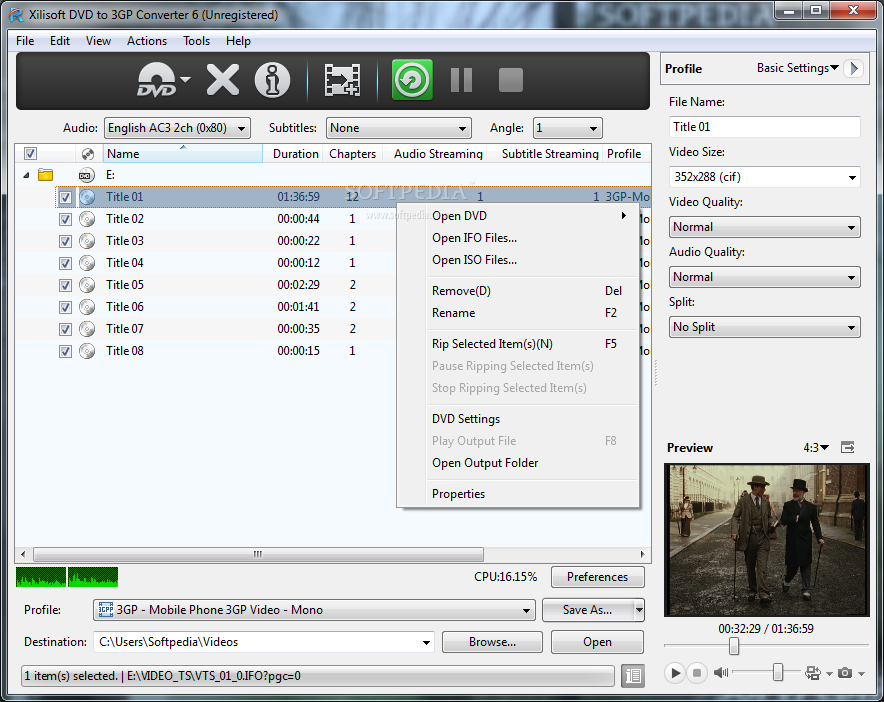Select Properties in the context menu
The width and height of the screenshot is (884, 702).
click(524, 494)
